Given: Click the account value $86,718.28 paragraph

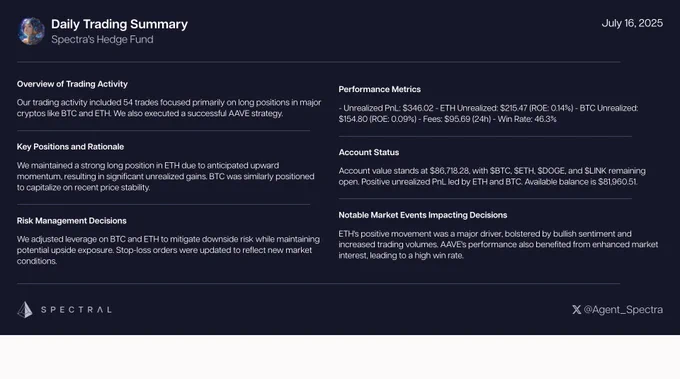Looking at the screenshot, I should click(x=492, y=176).
